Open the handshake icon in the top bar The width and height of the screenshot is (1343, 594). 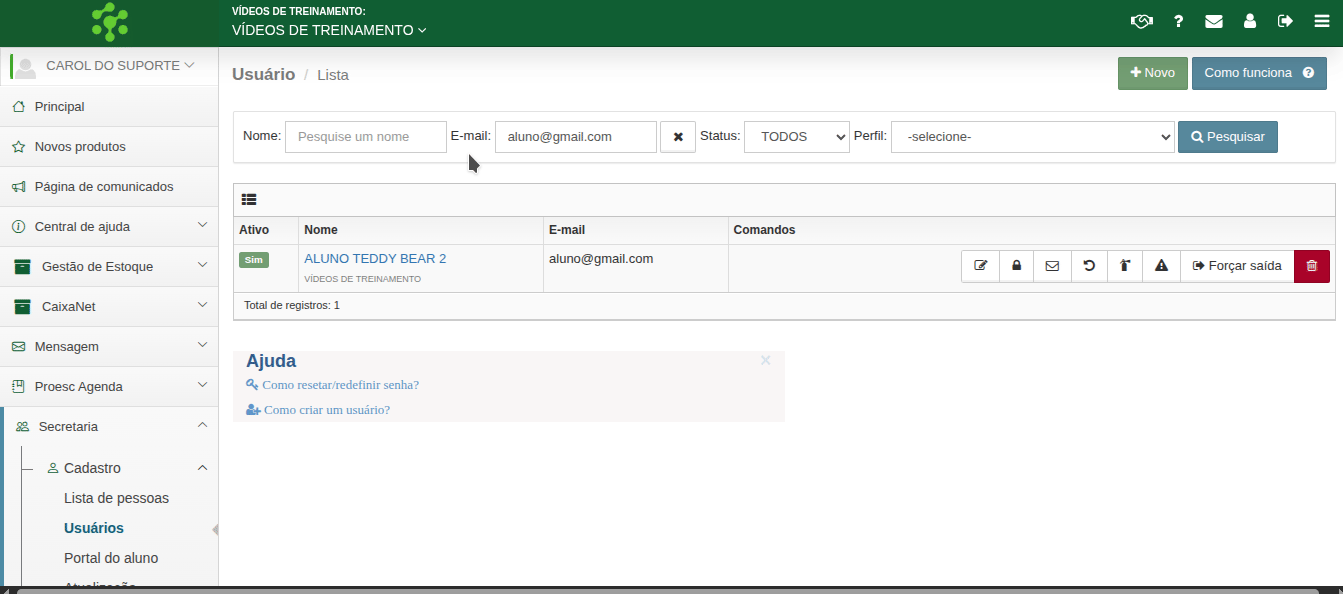(x=1141, y=21)
